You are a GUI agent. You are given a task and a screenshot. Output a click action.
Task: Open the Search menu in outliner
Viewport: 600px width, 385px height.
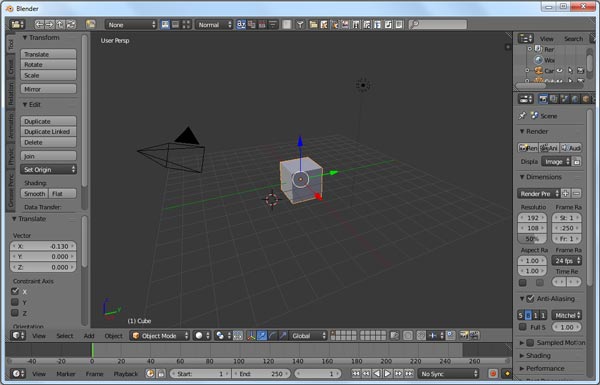coord(573,39)
